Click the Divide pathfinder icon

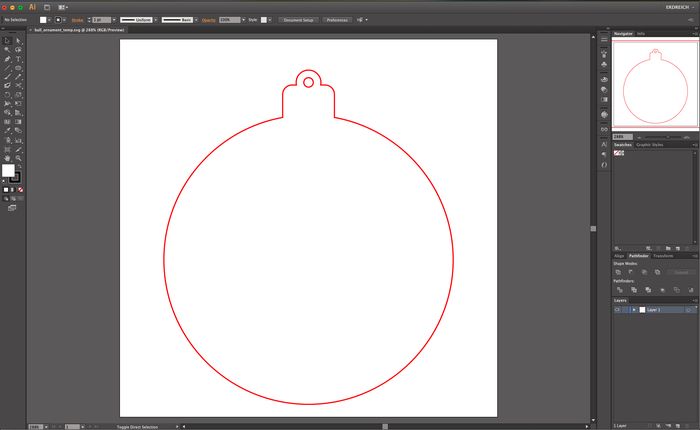(618, 289)
